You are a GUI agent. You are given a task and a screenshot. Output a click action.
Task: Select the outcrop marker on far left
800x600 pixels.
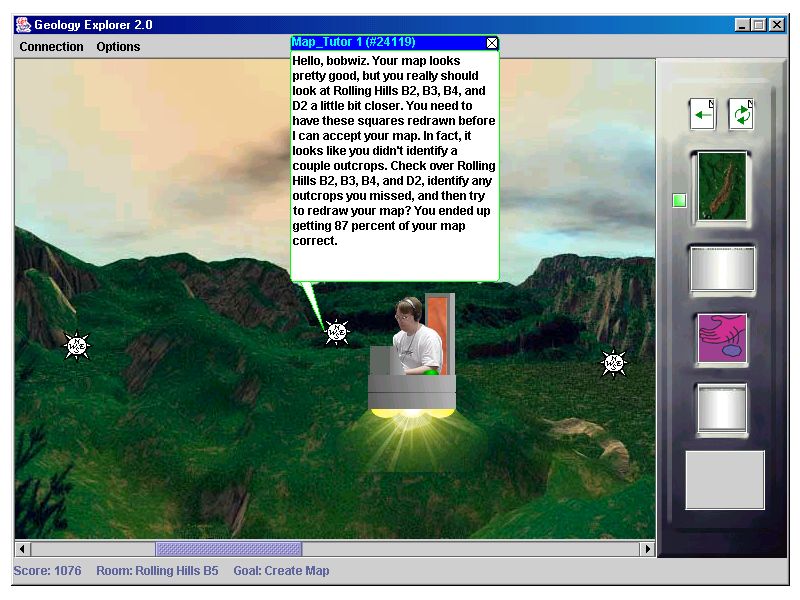[x=77, y=346]
